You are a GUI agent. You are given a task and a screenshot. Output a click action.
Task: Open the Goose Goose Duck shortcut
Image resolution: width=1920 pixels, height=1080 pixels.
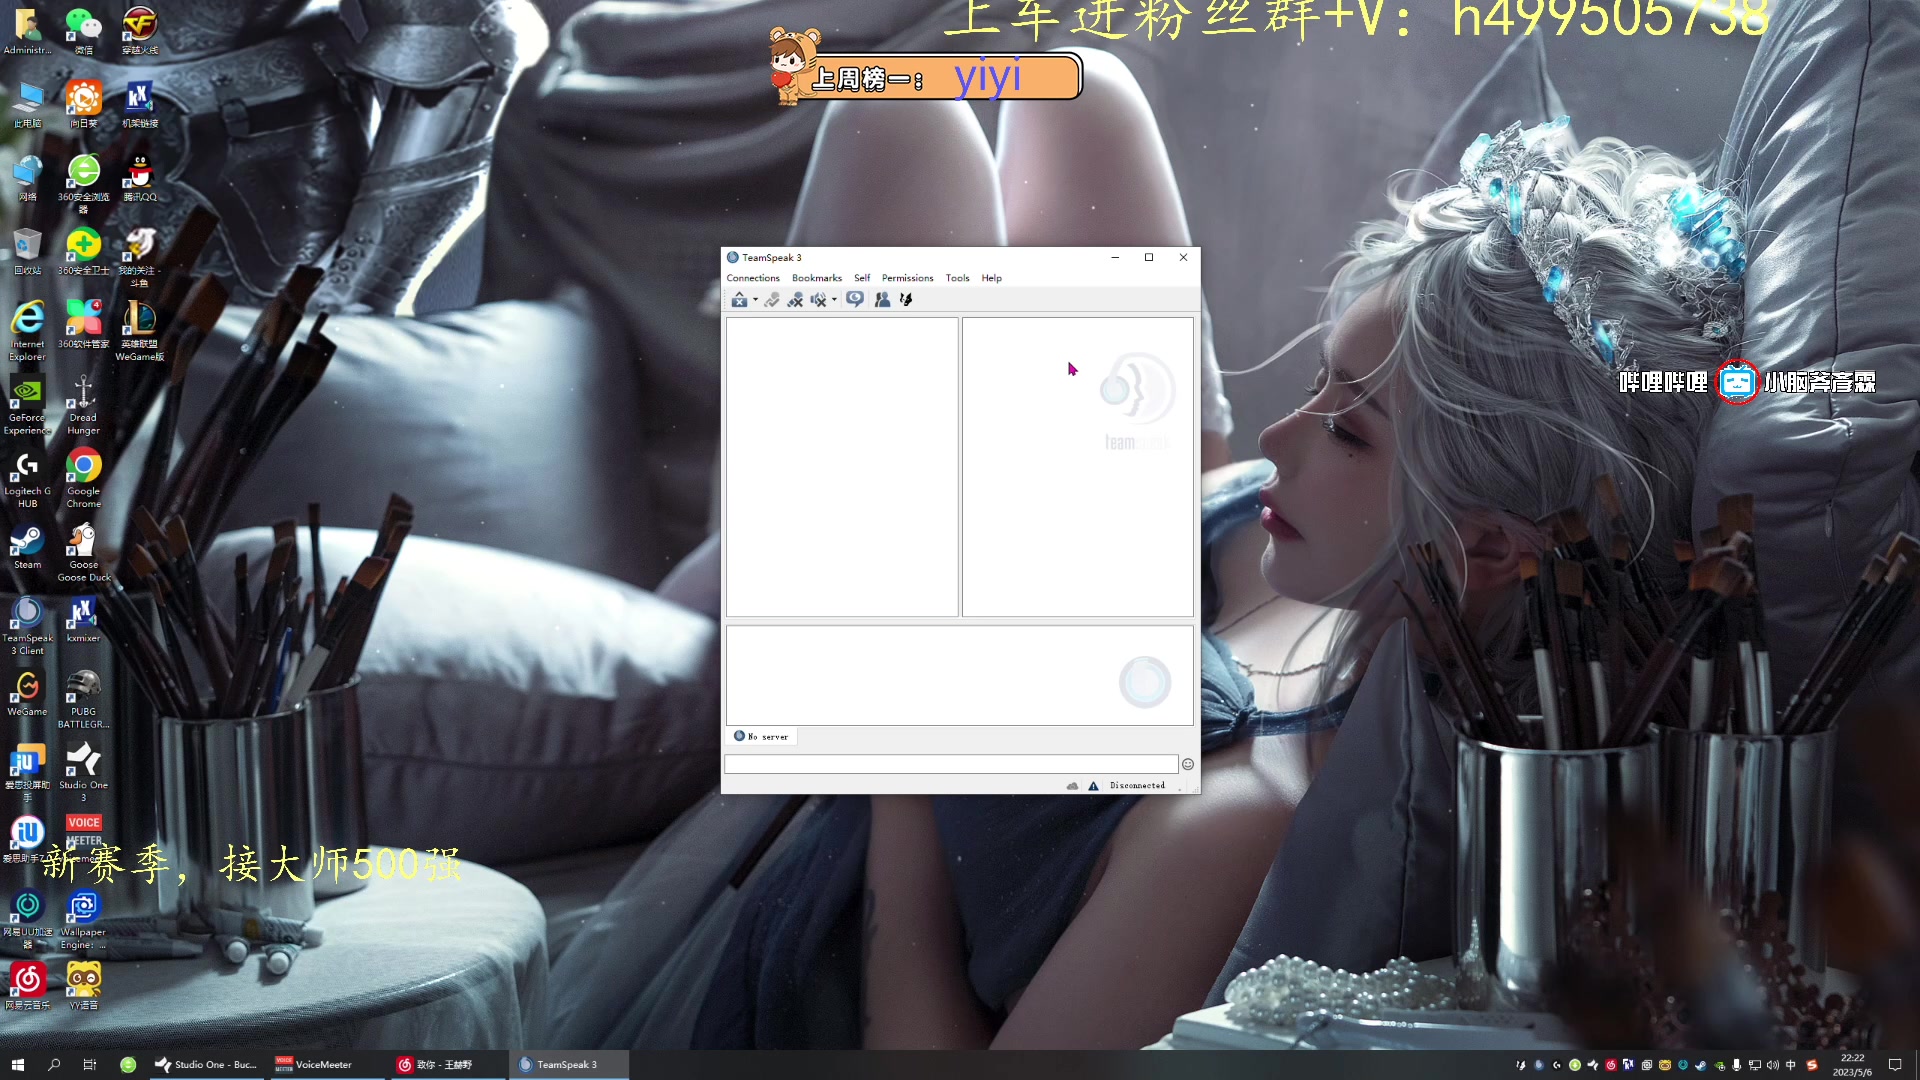84,552
